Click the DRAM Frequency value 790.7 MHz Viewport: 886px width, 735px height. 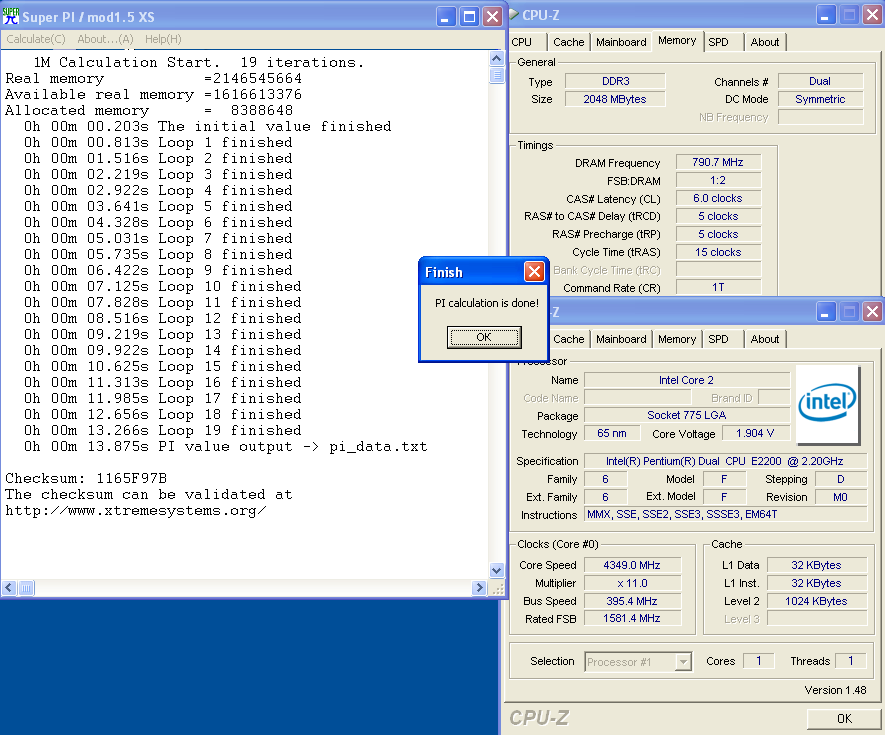718,162
